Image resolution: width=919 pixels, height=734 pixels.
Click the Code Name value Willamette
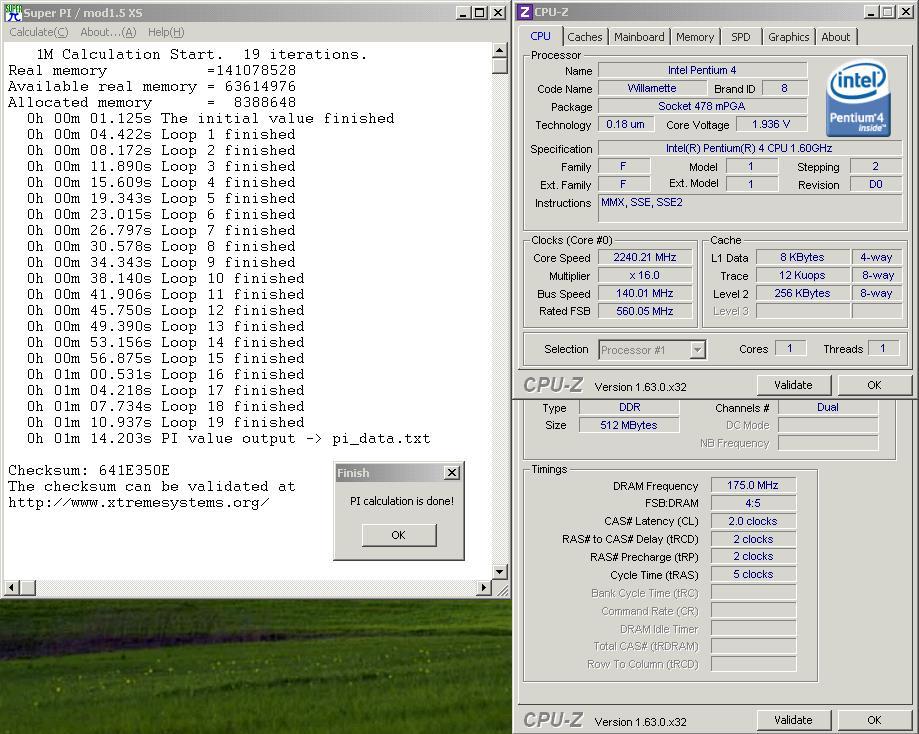(x=652, y=89)
